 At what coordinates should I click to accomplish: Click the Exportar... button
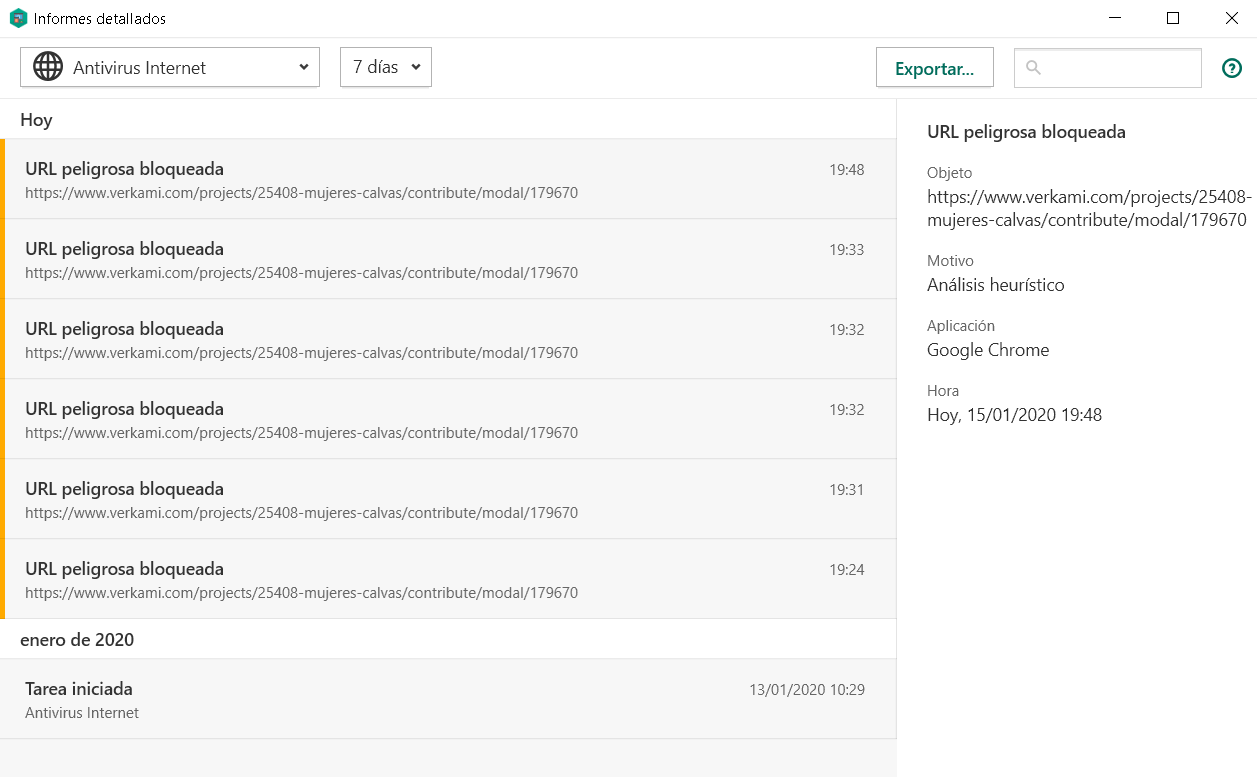point(935,68)
